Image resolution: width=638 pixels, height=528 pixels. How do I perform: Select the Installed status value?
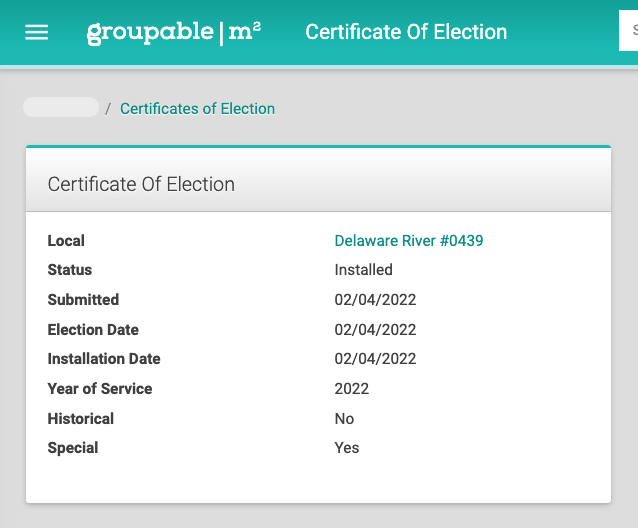tap(363, 270)
